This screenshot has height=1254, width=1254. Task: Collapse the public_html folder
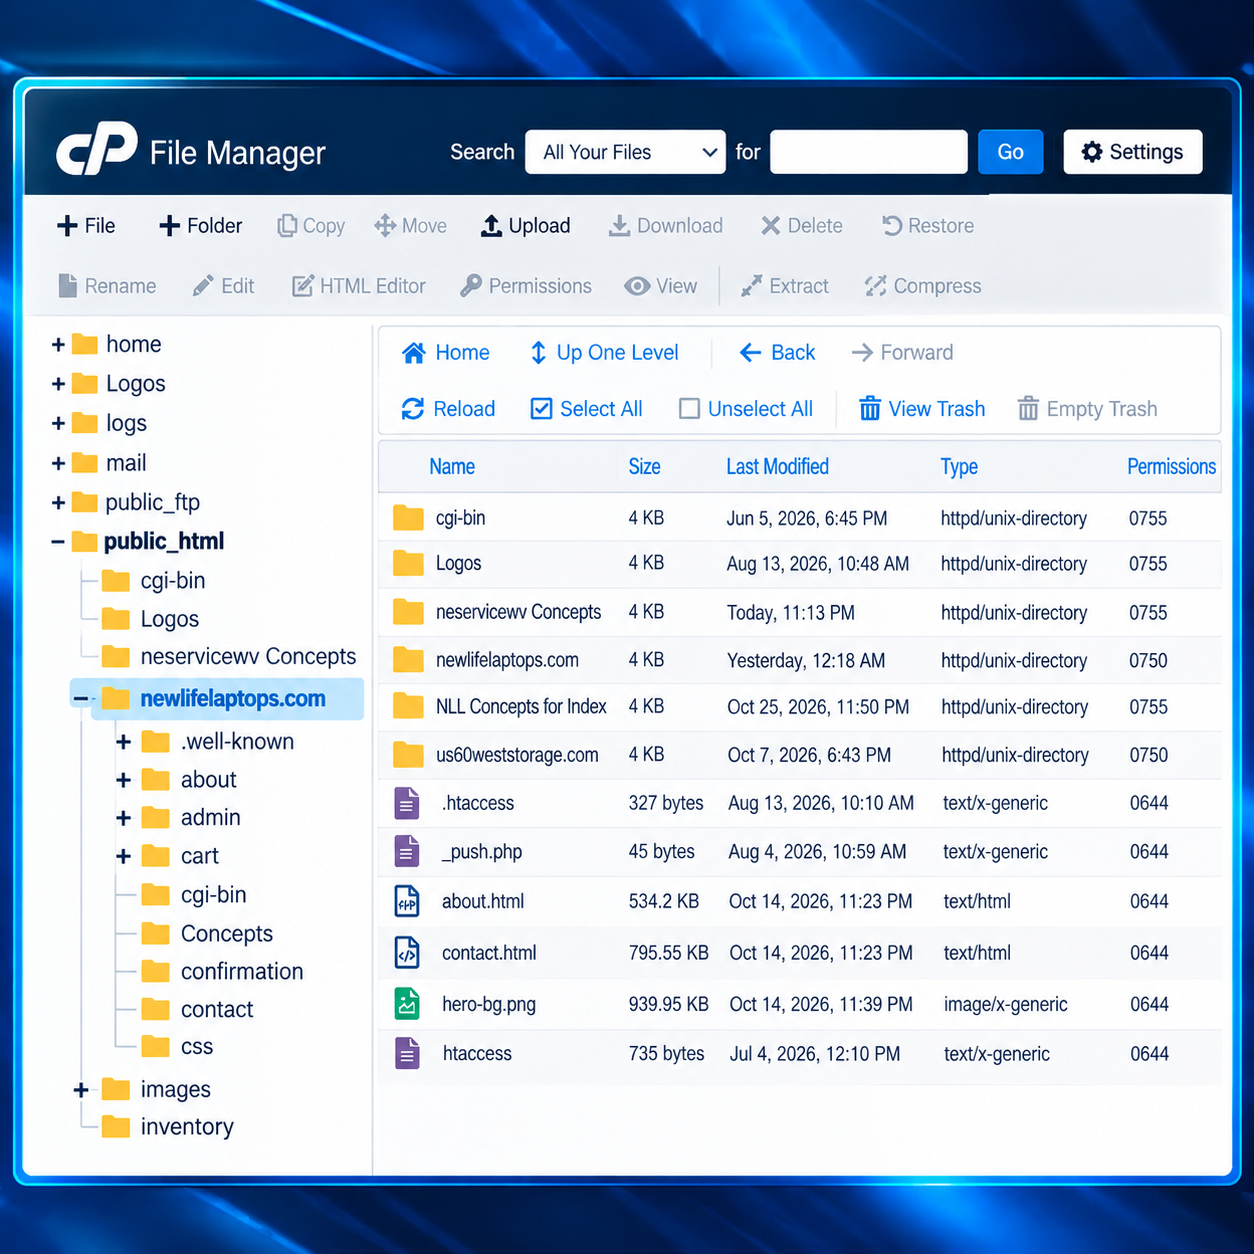[x=58, y=542]
